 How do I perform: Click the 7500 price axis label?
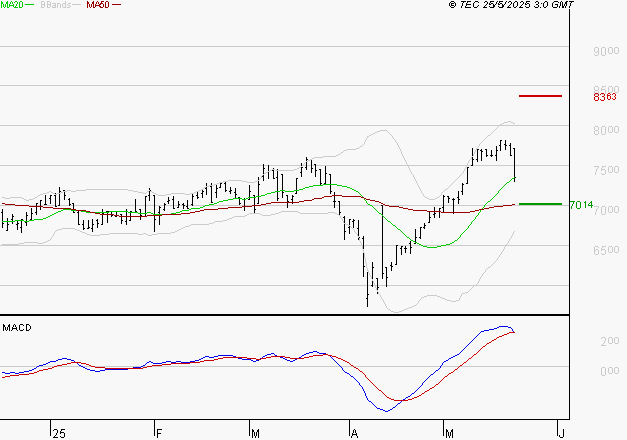(x=606, y=170)
